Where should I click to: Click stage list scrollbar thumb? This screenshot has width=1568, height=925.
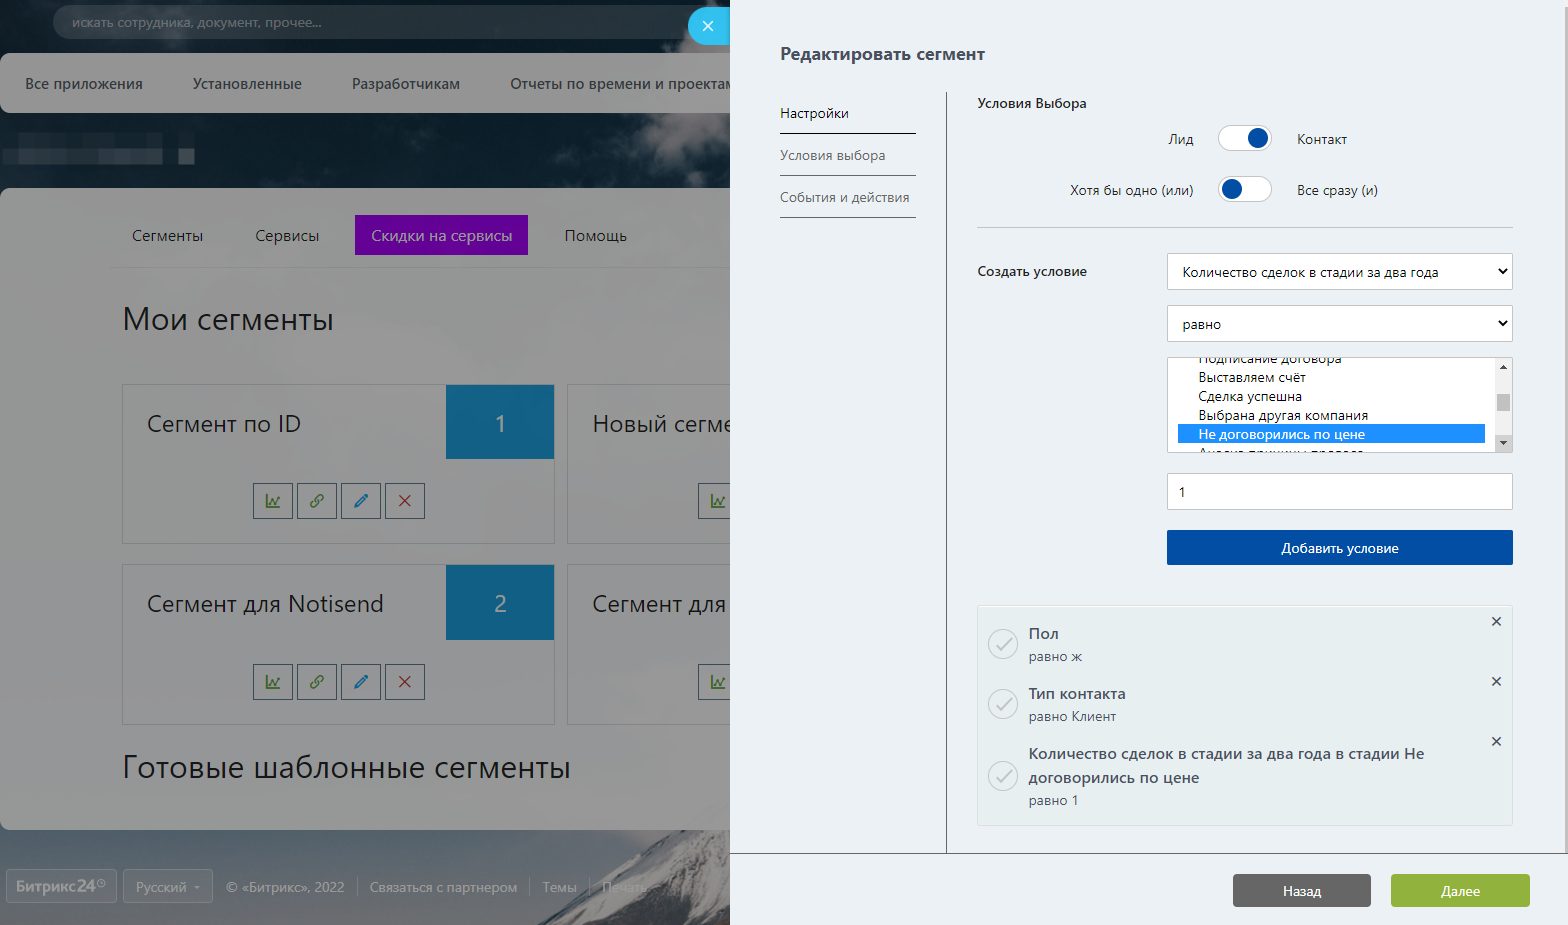[1503, 402]
